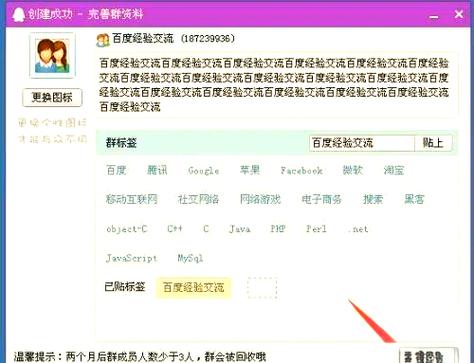
Task: Select the 苹果 tag
Action: 250,170
